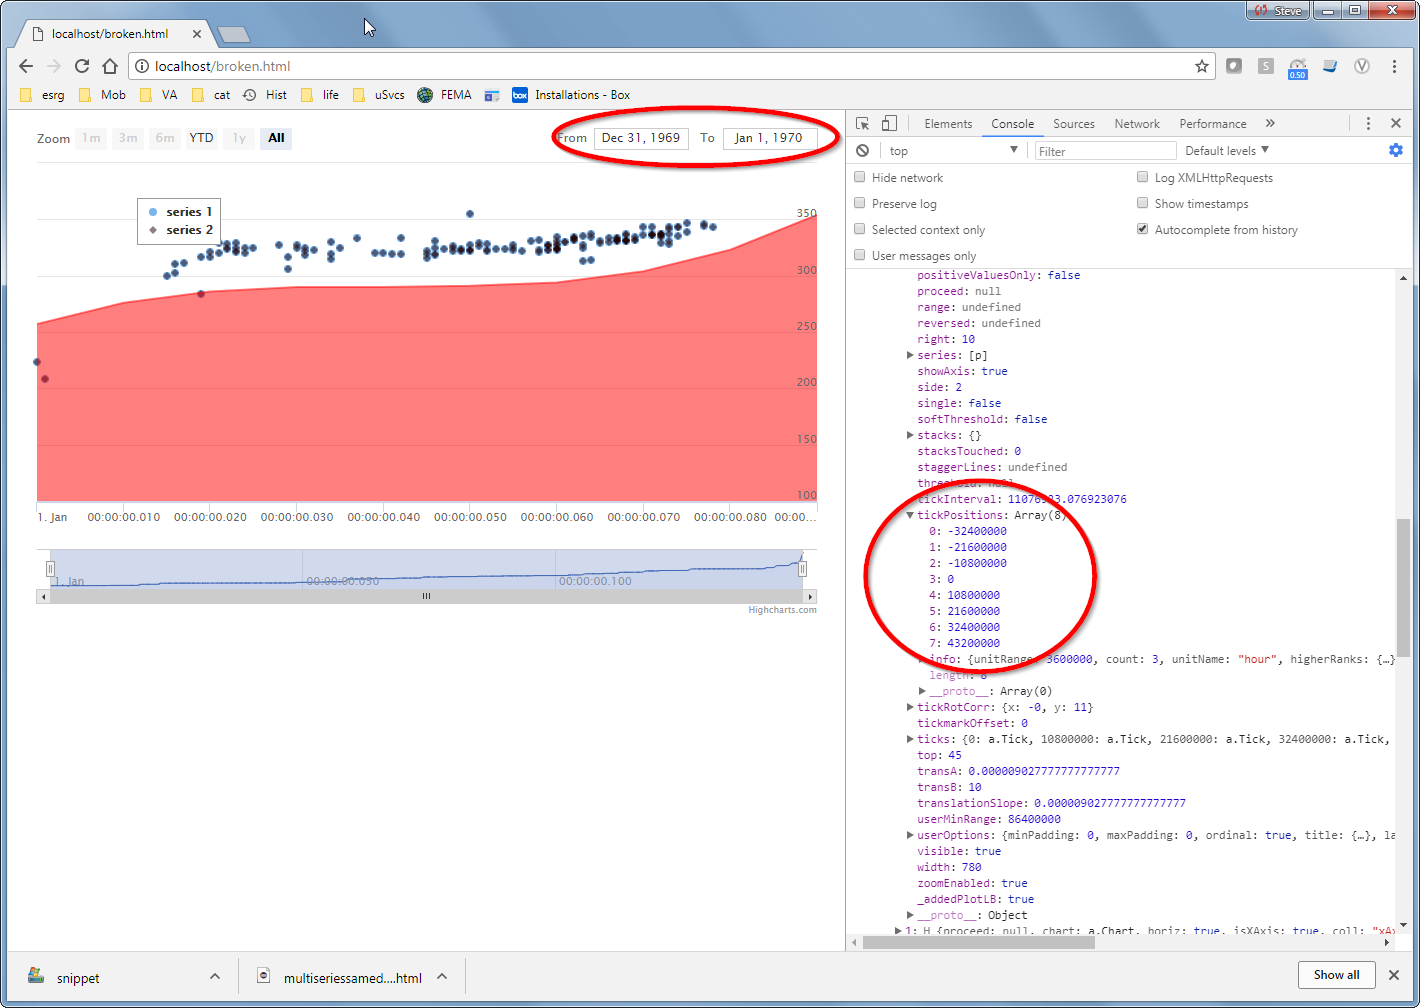Image resolution: width=1420 pixels, height=1008 pixels.
Task: Close the downloads bar
Action: tap(1394, 975)
